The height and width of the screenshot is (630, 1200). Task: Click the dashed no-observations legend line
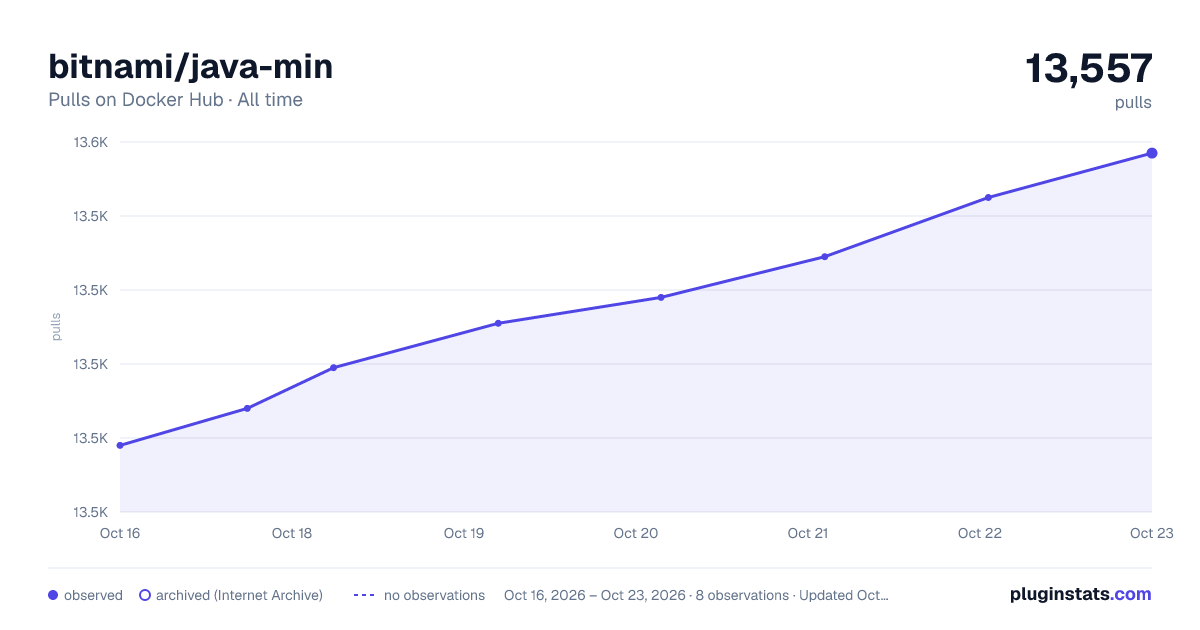pos(364,595)
